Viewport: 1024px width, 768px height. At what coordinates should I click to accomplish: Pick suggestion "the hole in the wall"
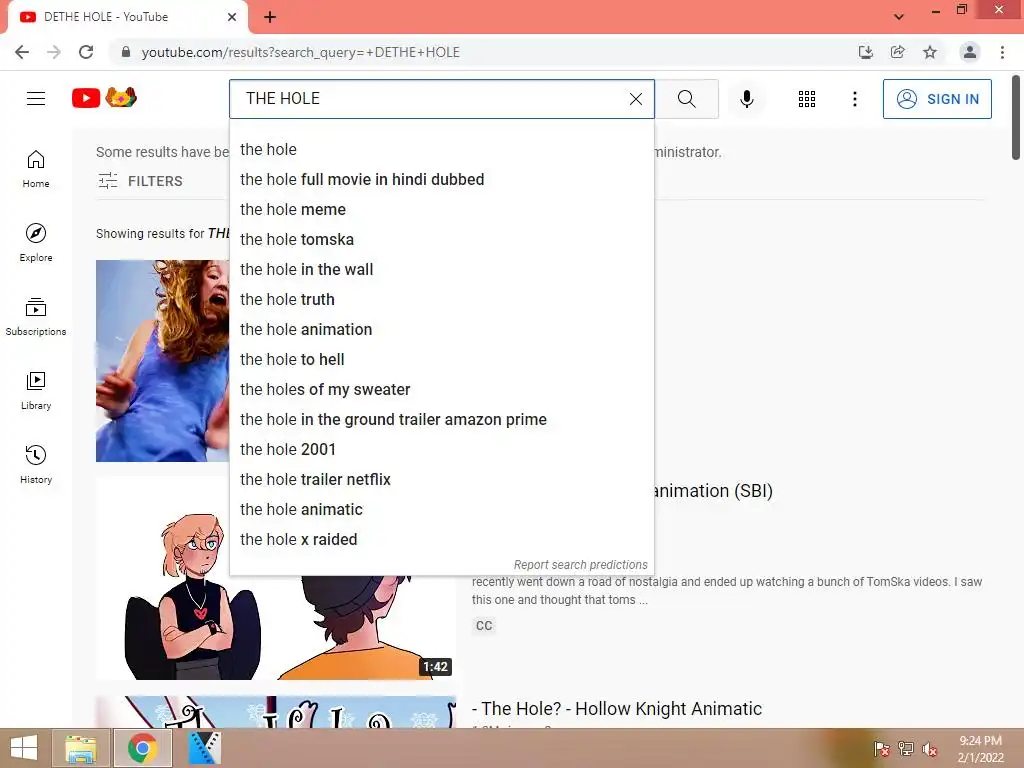(441, 270)
